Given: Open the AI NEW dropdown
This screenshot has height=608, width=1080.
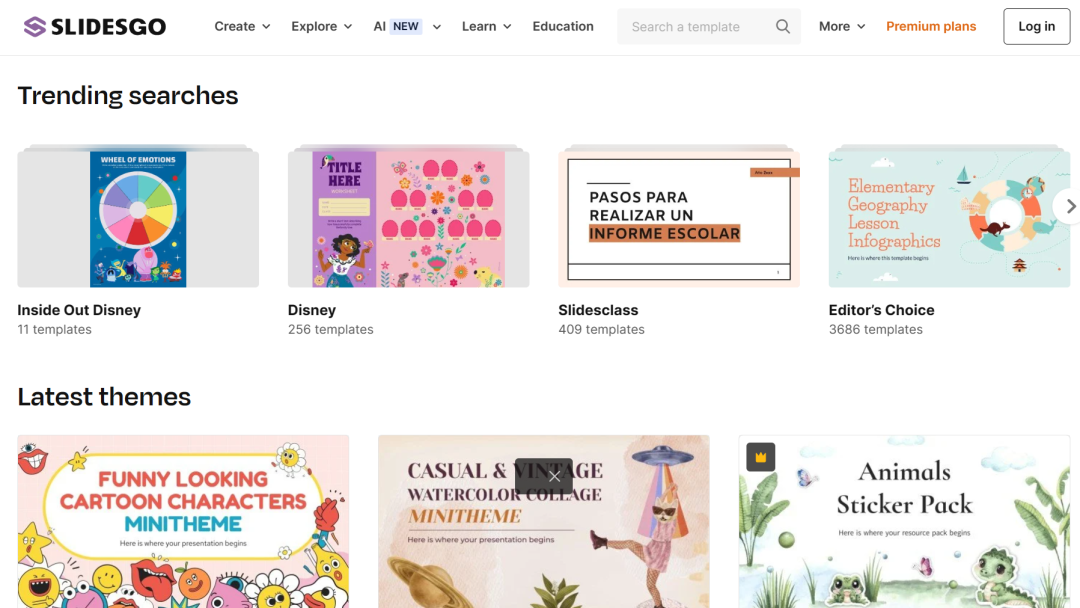Looking at the screenshot, I should (x=407, y=27).
